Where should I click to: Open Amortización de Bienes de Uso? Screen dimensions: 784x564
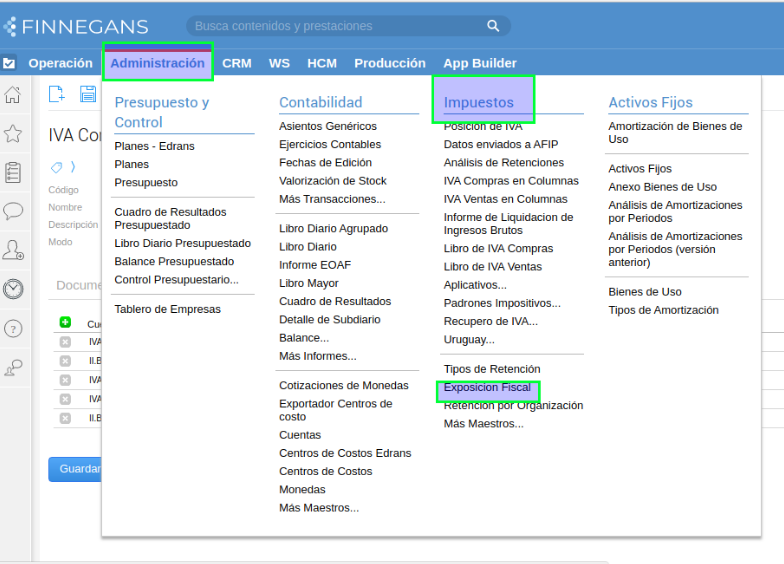675,132
